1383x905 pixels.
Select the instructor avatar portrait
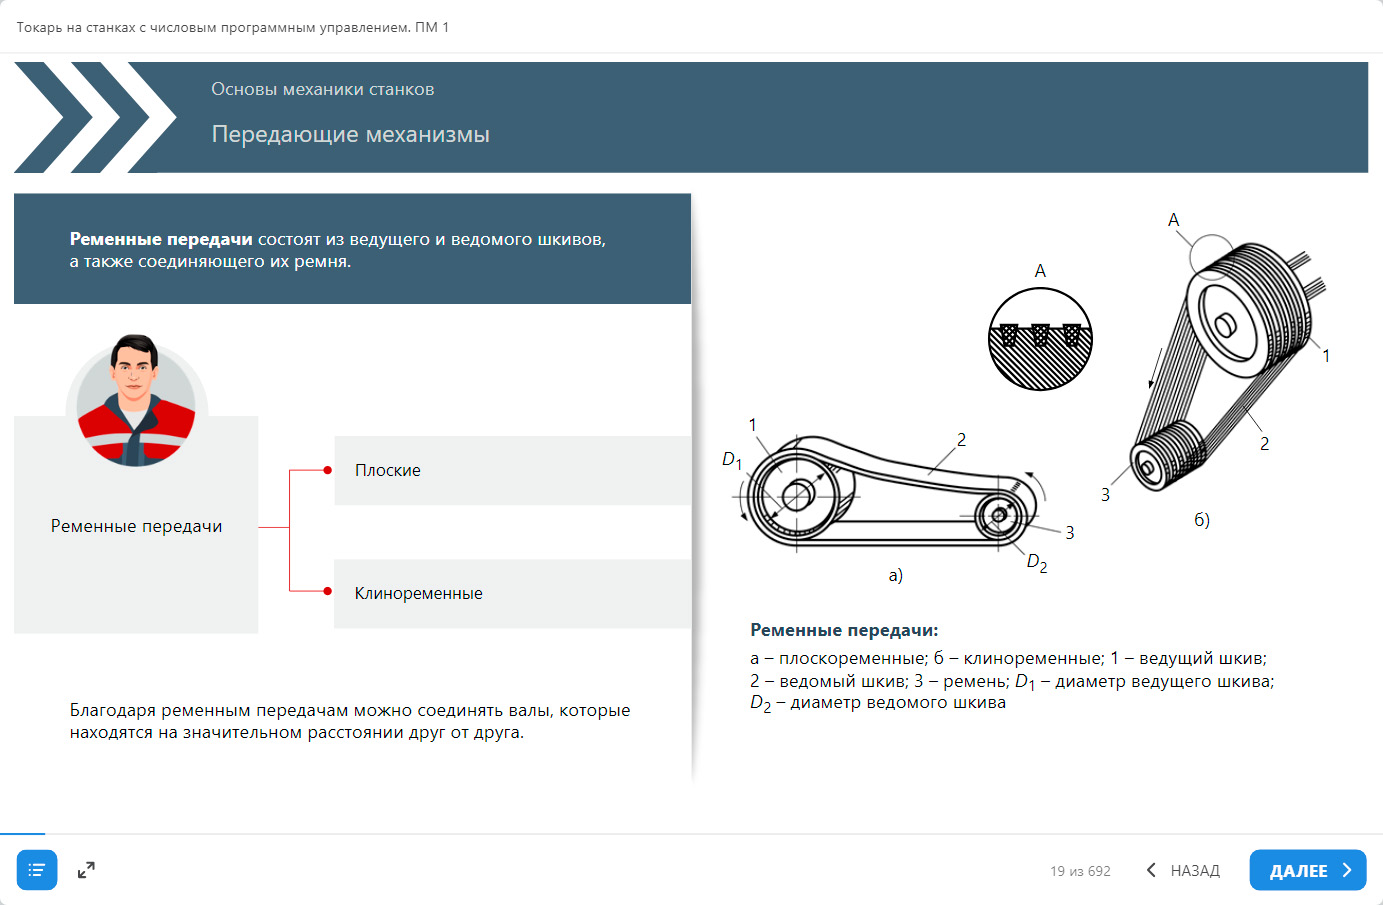pos(136,402)
